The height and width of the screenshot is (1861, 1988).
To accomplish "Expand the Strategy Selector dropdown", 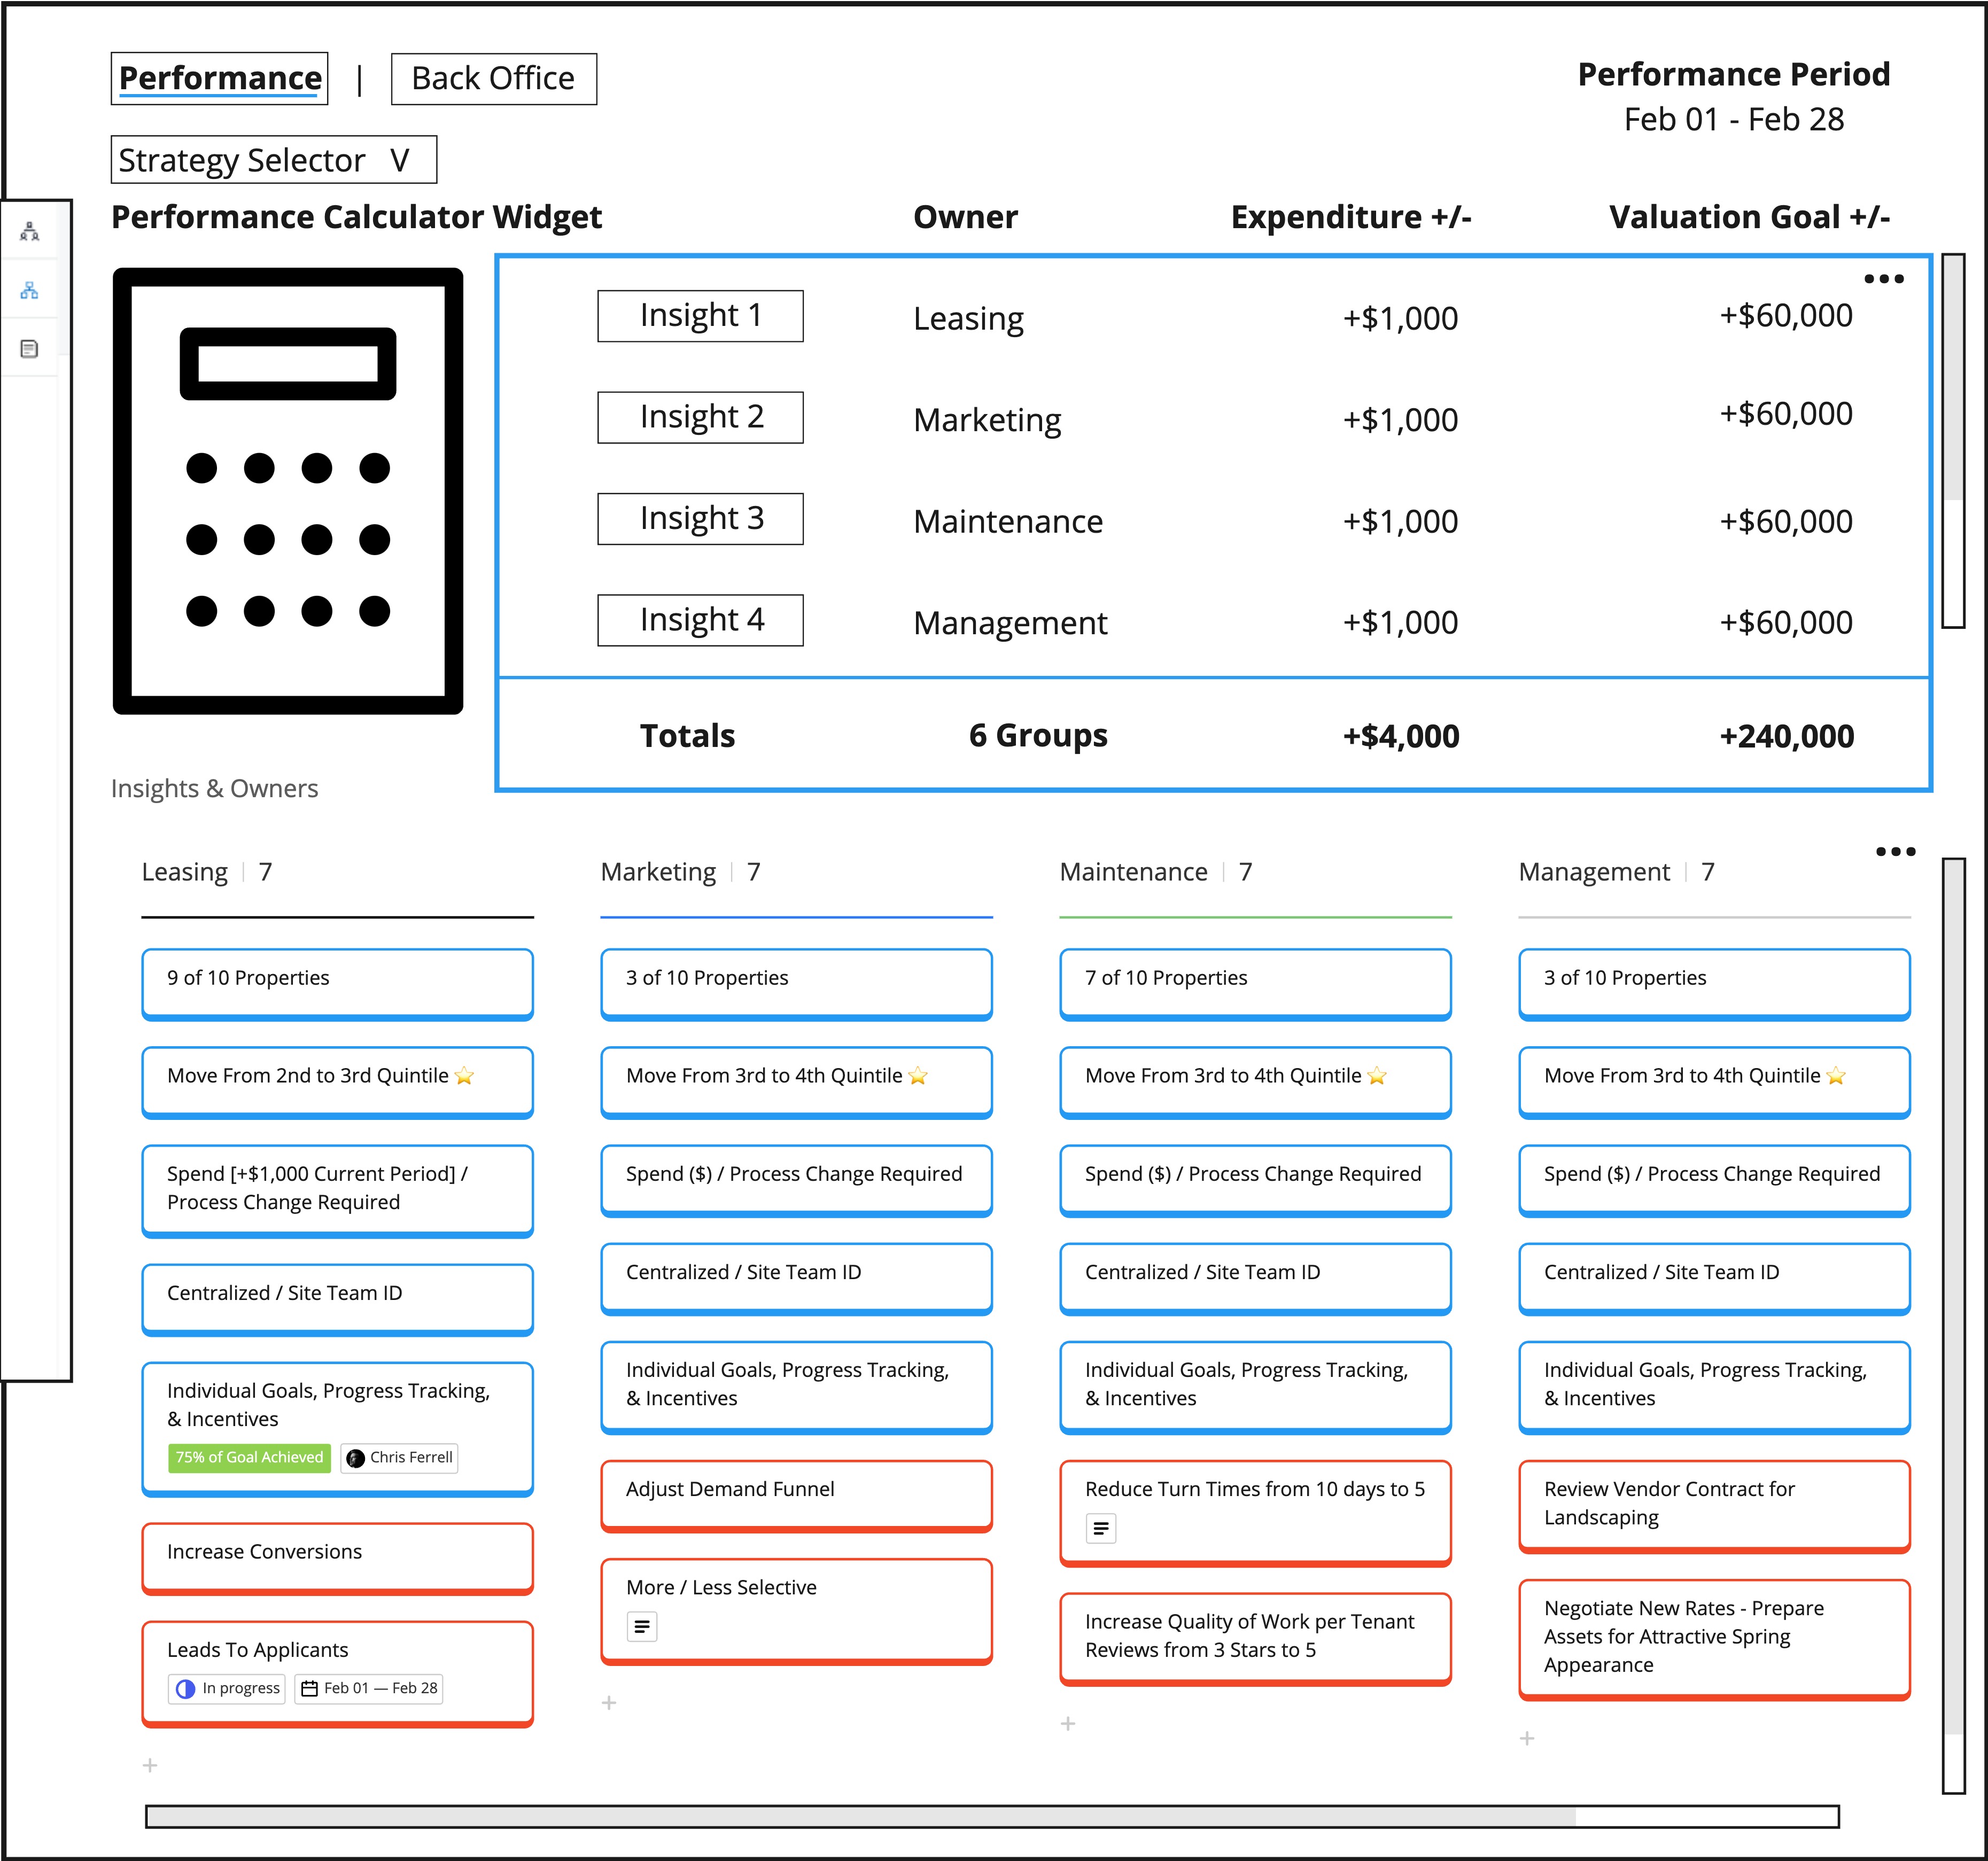I will [273, 160].
